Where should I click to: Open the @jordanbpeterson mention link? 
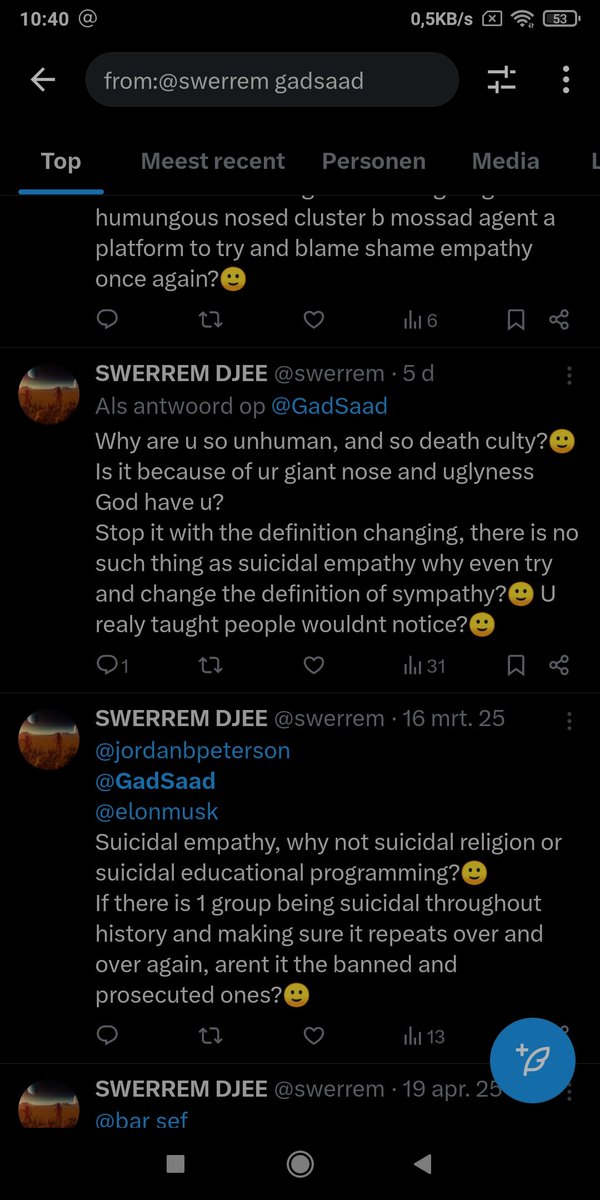click(x=192, y=750)
